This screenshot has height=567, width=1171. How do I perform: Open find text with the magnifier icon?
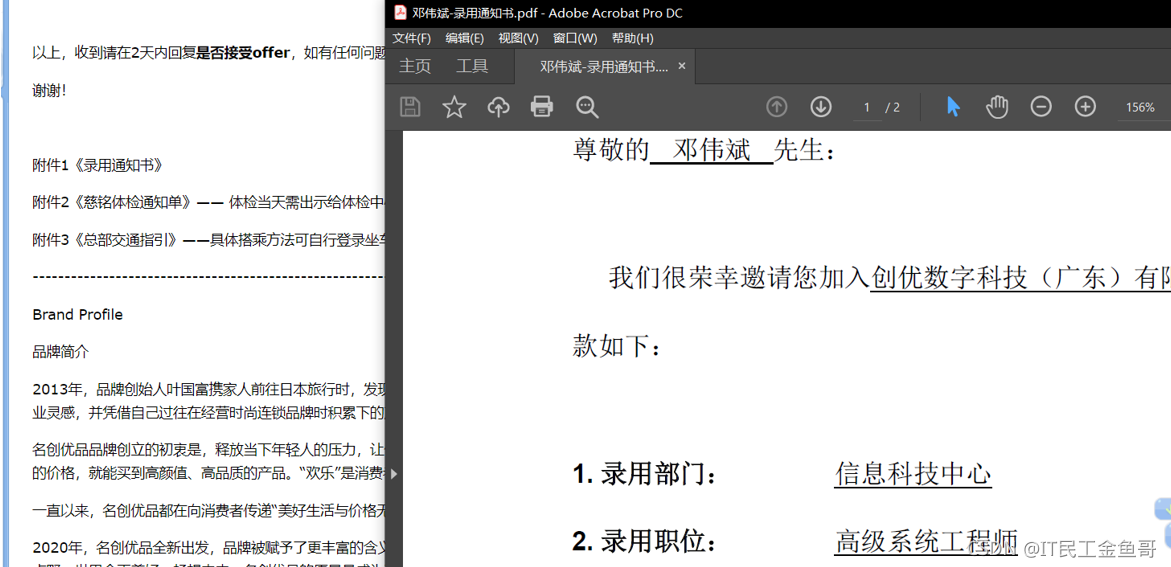coord(587,107)
